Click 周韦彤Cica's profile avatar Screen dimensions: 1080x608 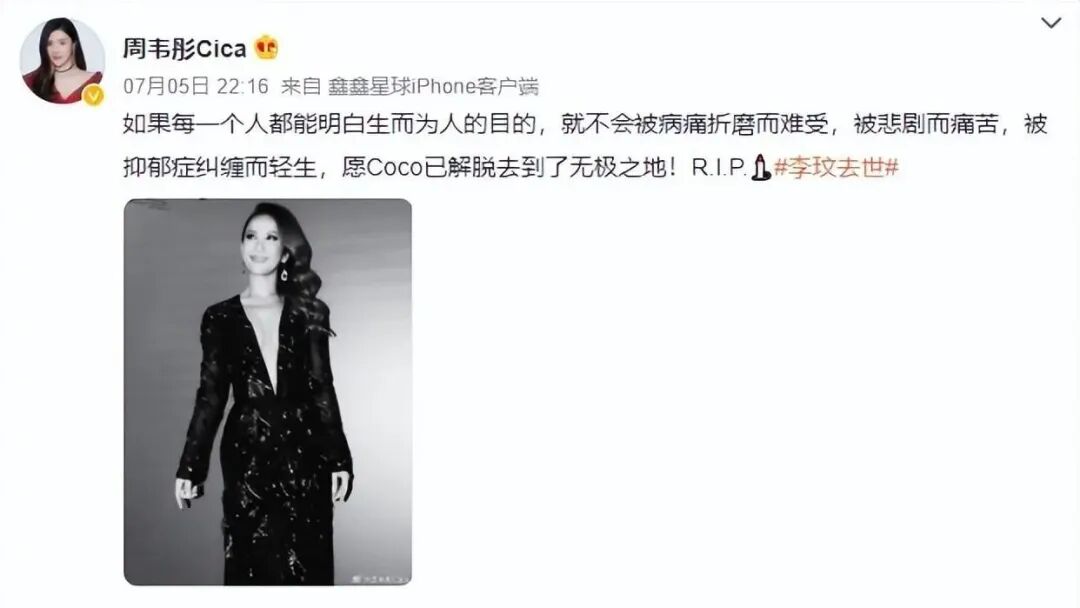[x=62, y=60]
